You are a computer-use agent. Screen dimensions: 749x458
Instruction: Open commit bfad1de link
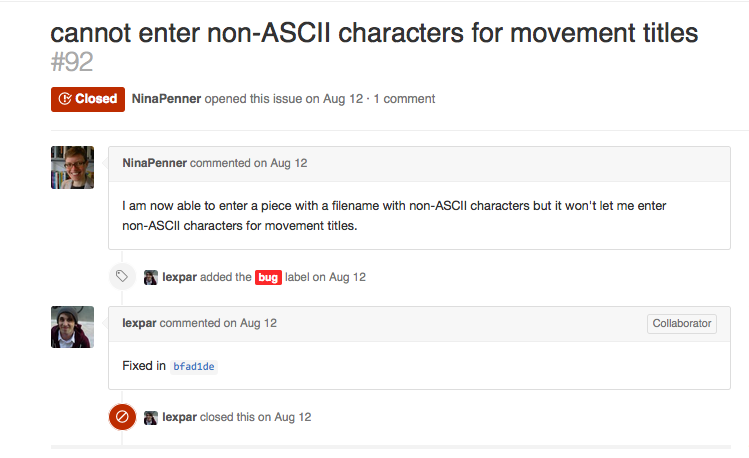[x=194, y=367]
